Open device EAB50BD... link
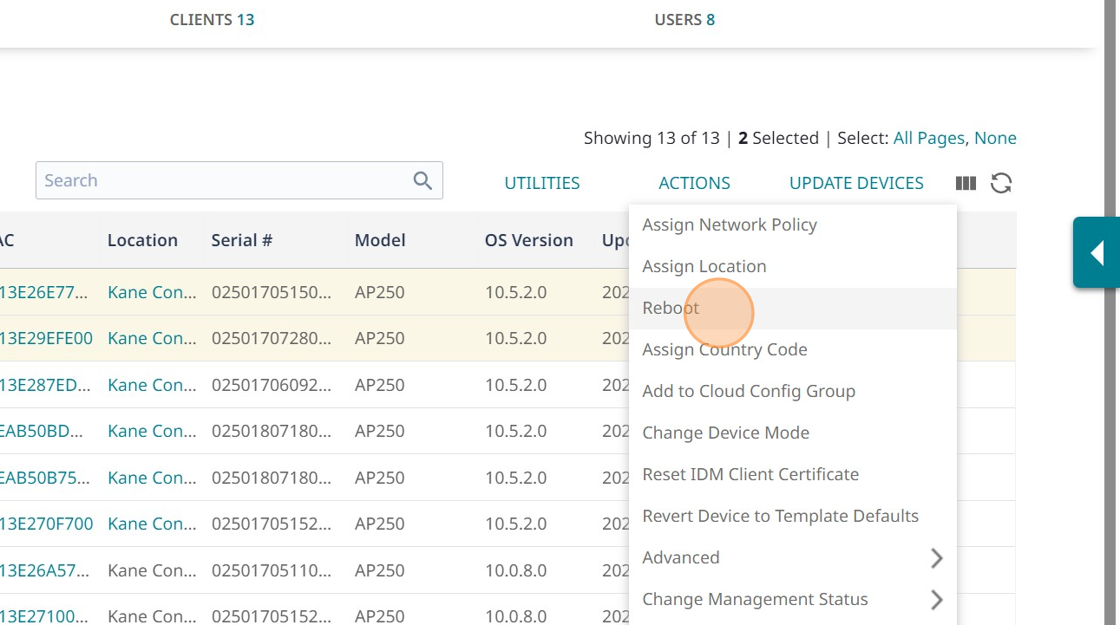The height and width of the screenshot is (625, 1120). (x=41, y=431)
